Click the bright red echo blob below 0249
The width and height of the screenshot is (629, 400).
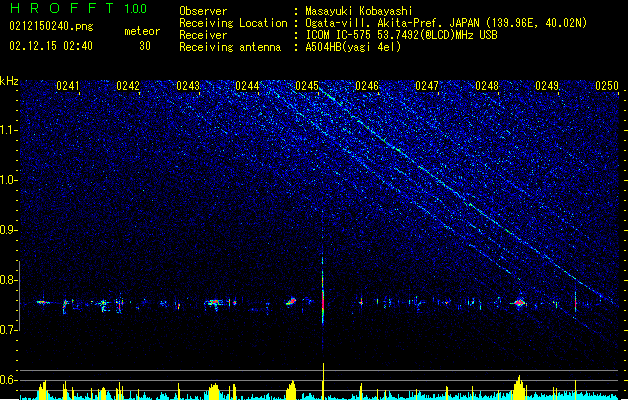tap(520, 303)
